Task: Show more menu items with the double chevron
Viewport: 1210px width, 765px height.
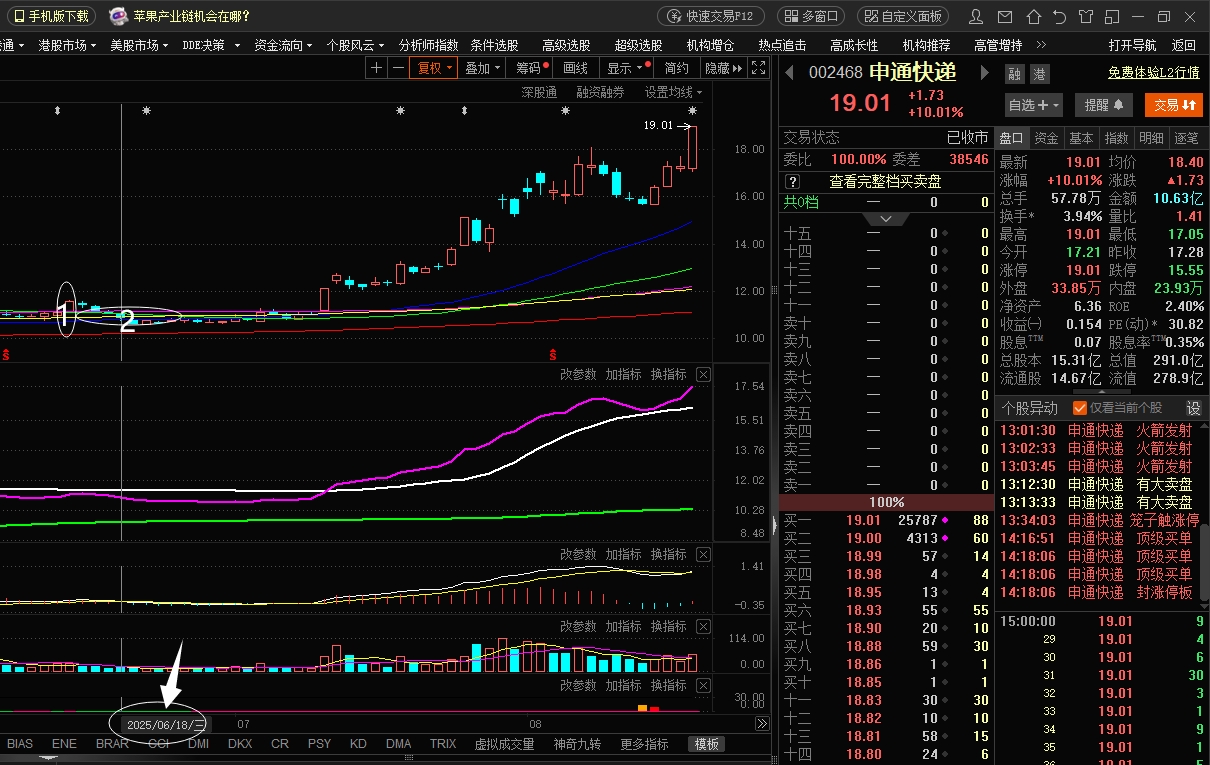Action: pyautogui.click(x=1041, y=45)
